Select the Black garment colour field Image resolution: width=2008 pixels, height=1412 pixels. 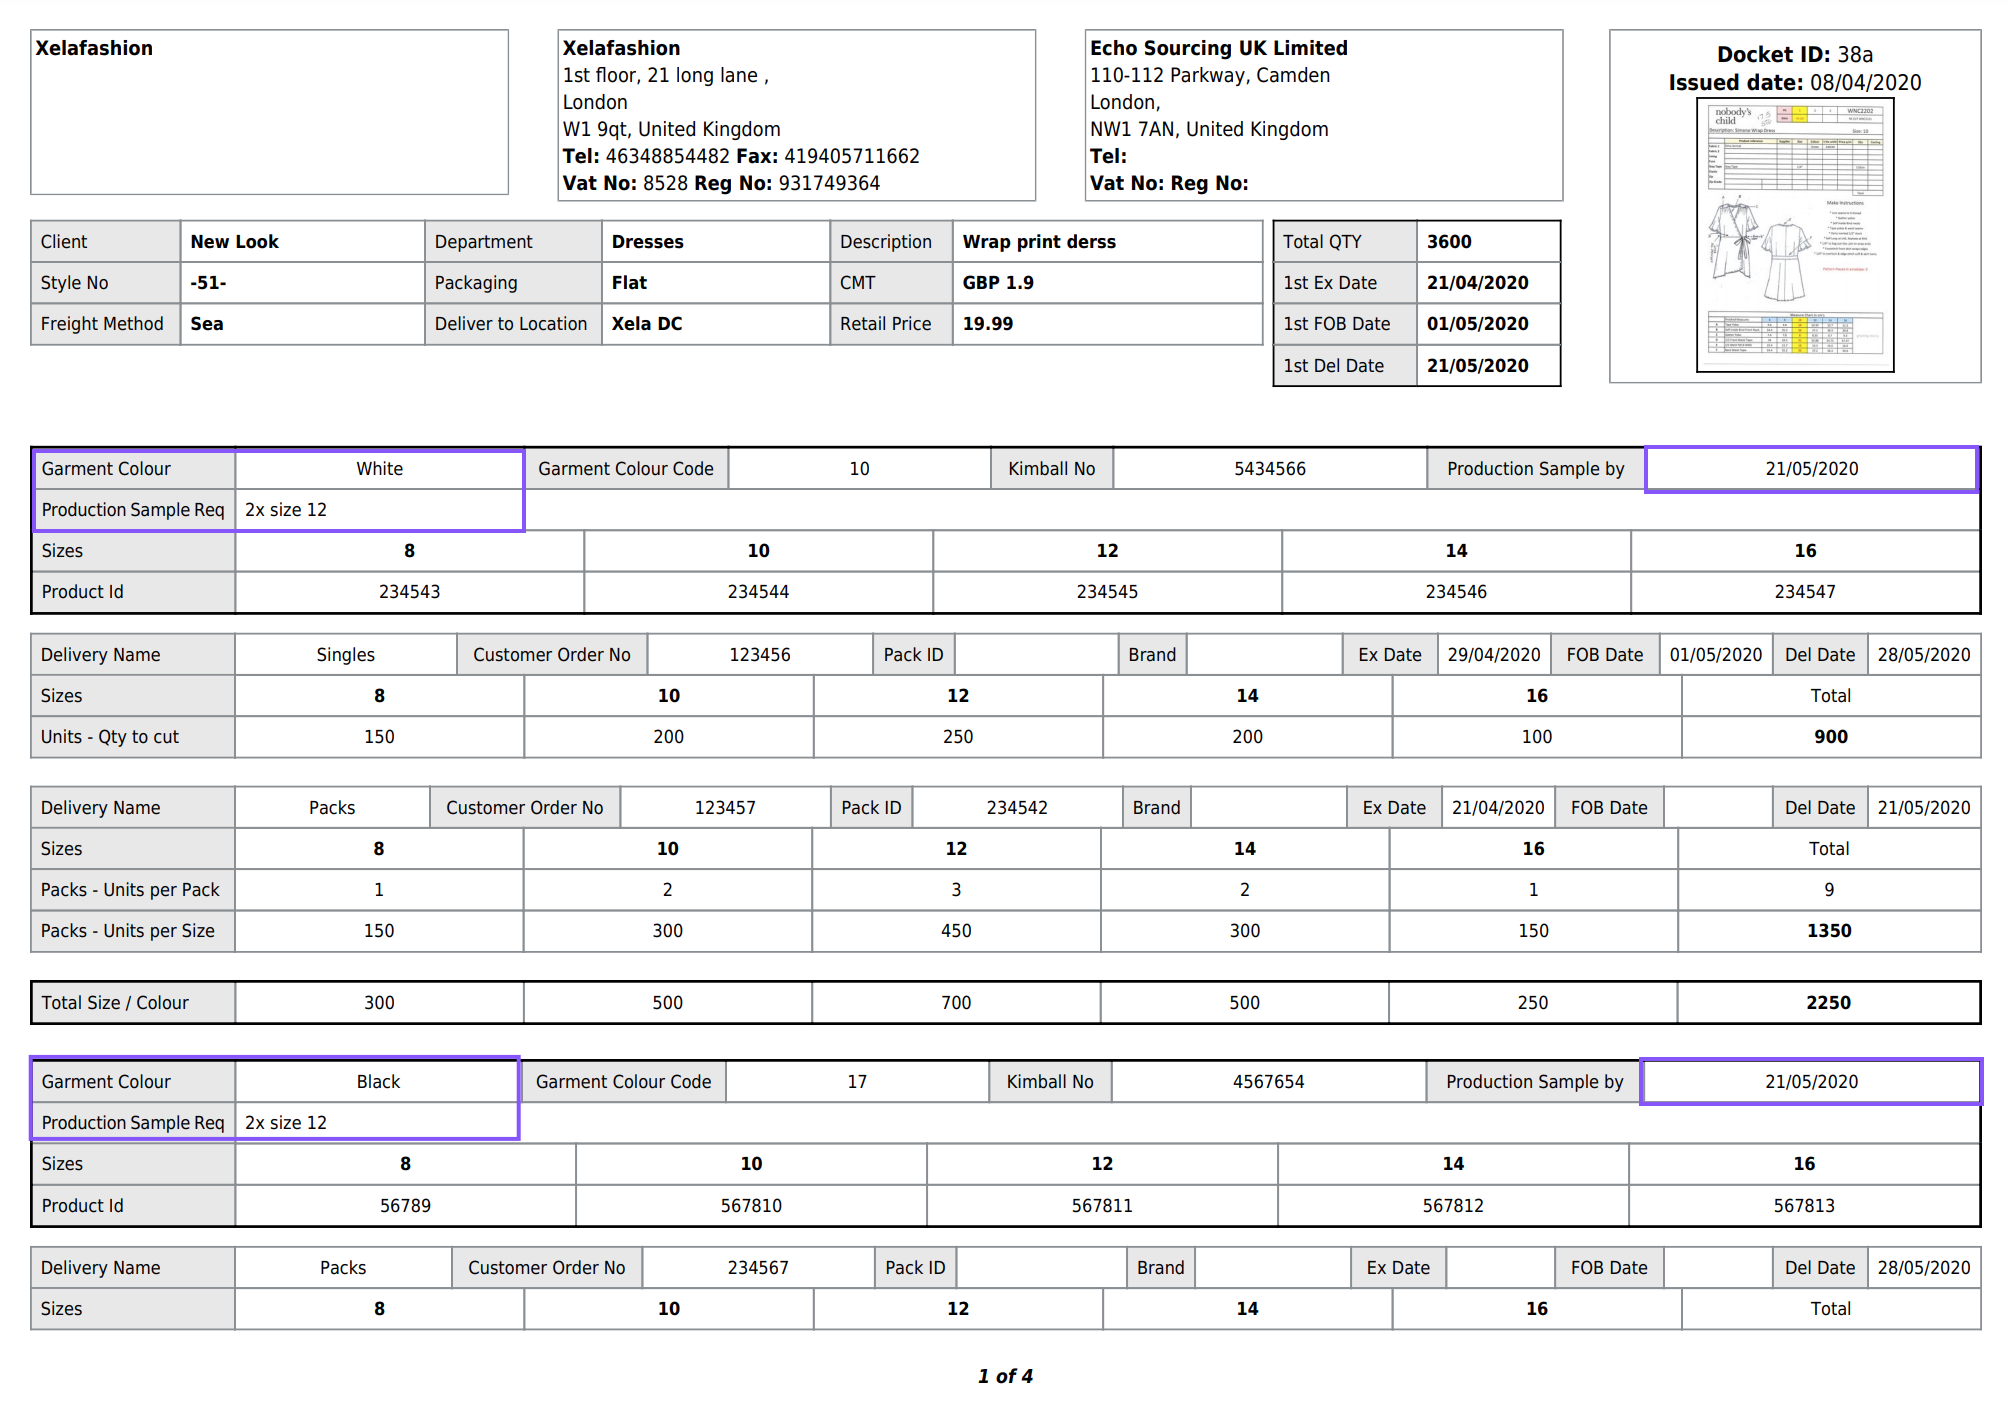(x=377, y=1082)
